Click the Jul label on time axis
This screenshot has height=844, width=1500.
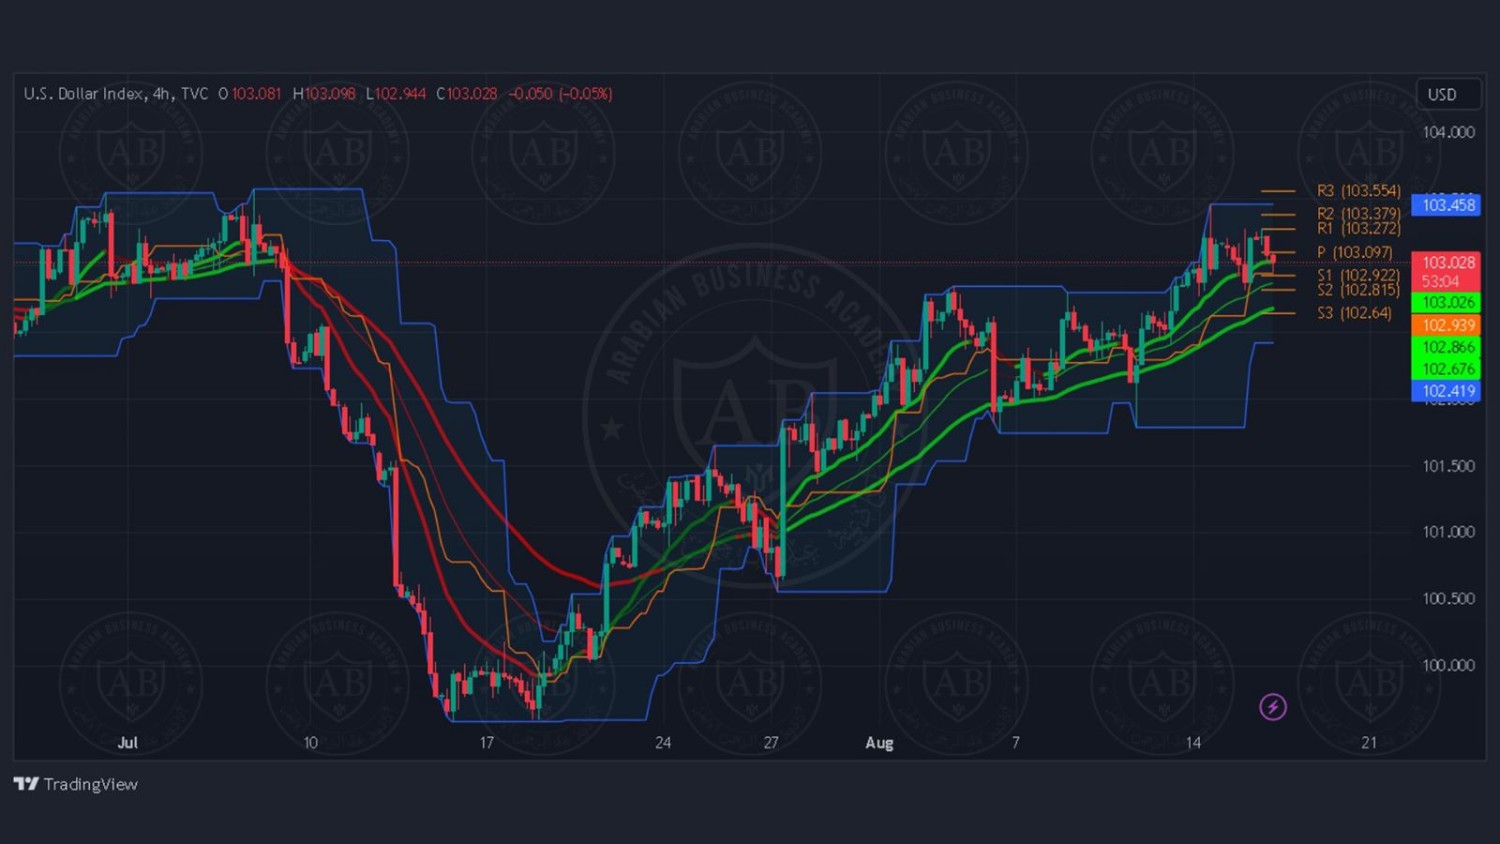click(x=127, y=742)
